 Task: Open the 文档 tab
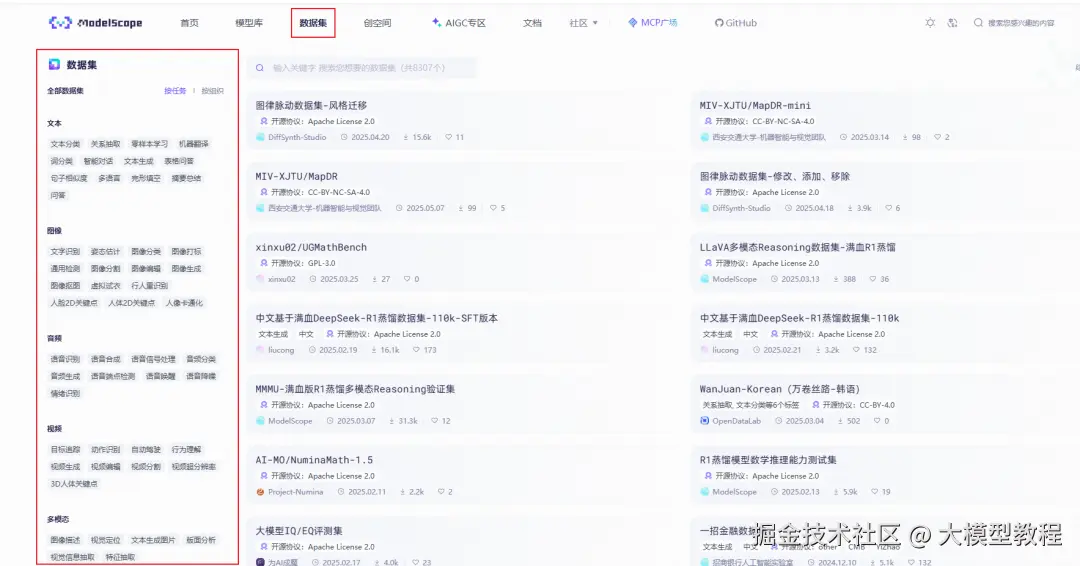click(532, 23)
